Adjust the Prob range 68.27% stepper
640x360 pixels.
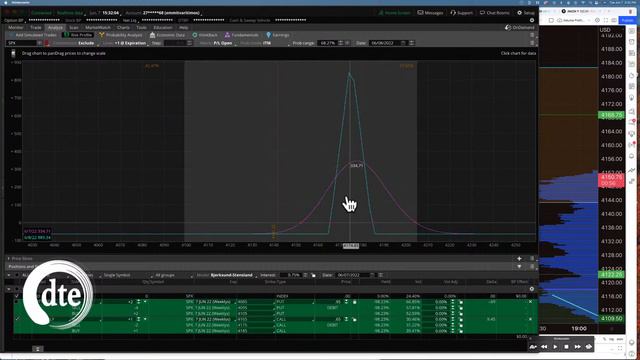click(340, 43)
